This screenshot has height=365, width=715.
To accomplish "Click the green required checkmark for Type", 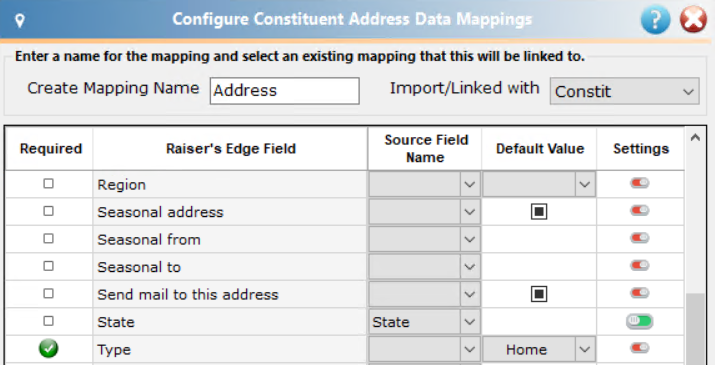I will tap(48, 349).
